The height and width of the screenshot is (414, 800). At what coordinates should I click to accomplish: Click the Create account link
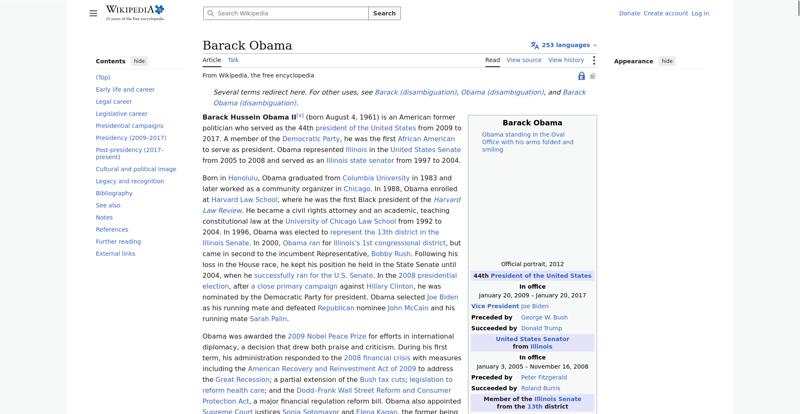665,13
